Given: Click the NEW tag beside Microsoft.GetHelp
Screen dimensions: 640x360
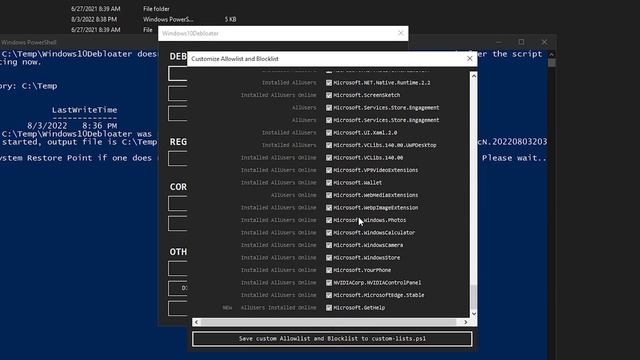Looking at the screenshot, I should pos(227,308).
